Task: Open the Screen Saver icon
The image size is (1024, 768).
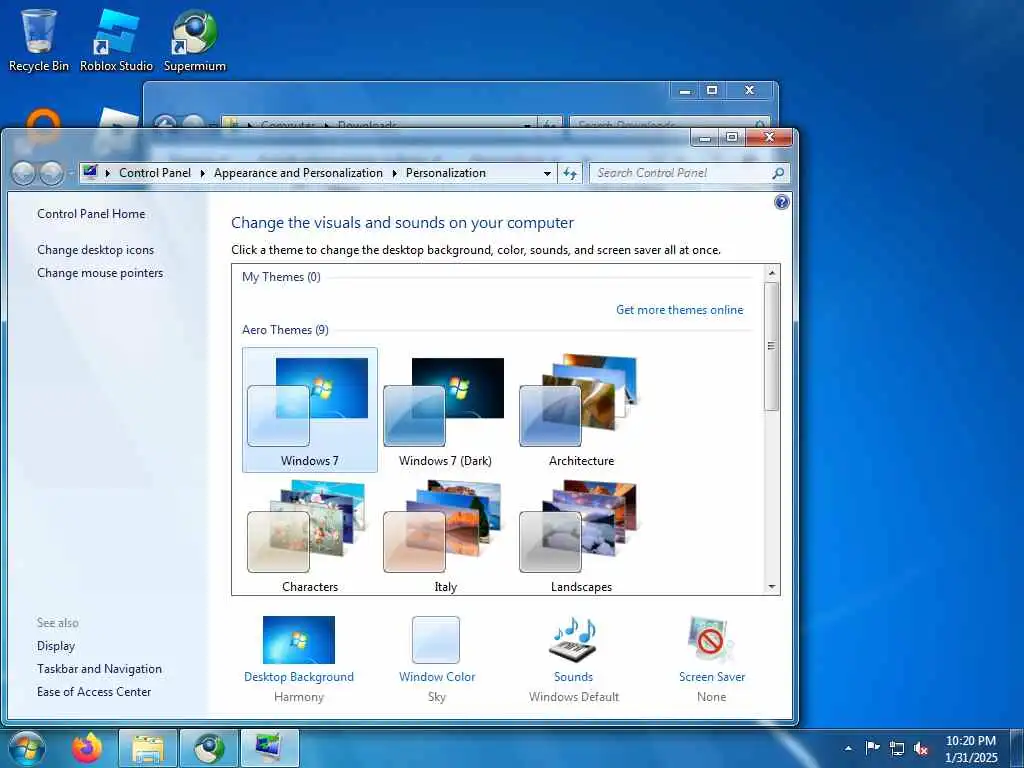Action: (711, 640)
